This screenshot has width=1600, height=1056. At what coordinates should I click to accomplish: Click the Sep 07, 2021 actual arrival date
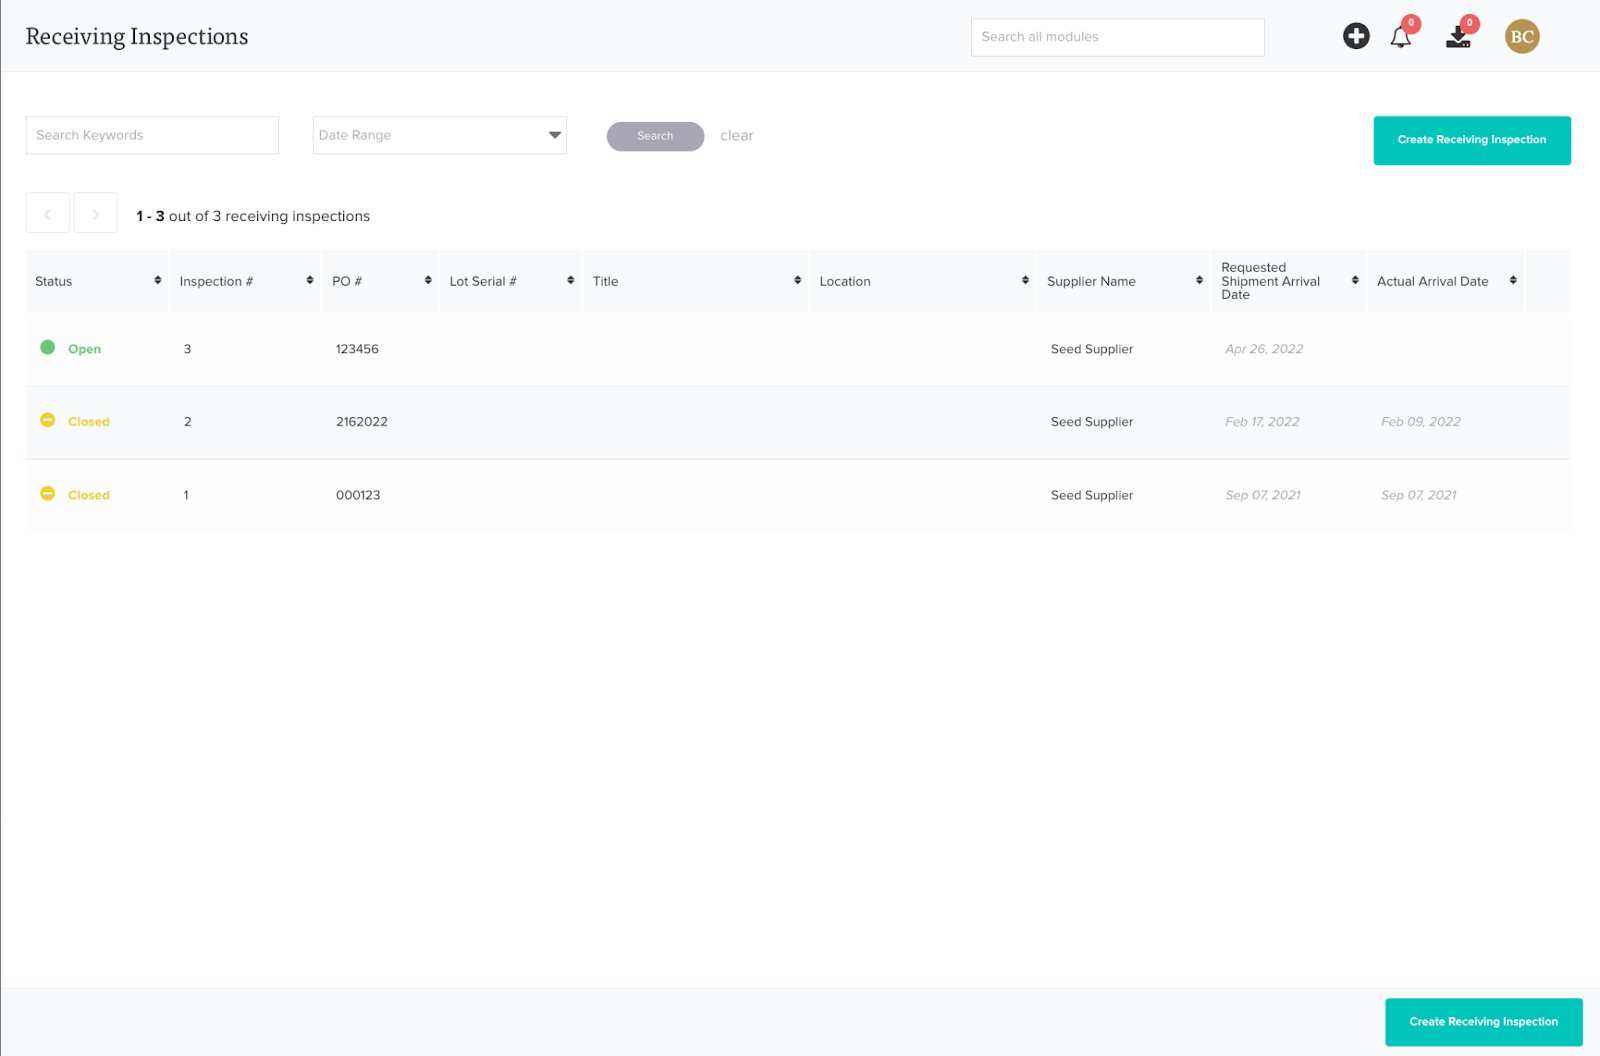[1419, 495]
